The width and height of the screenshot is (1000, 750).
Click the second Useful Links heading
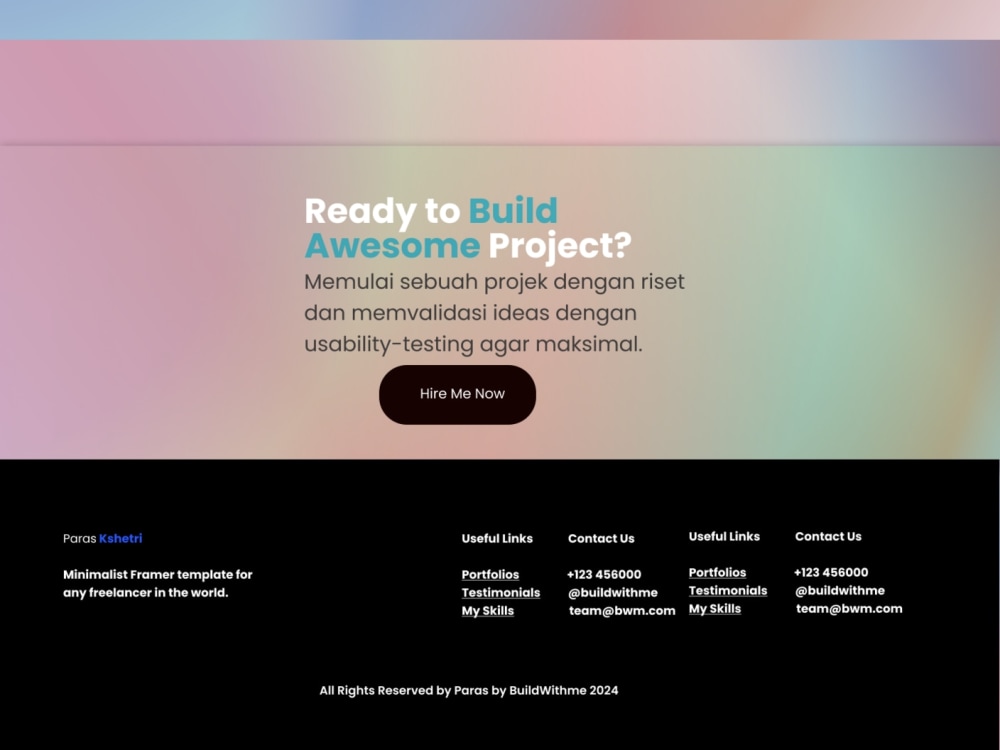point(724,536)
